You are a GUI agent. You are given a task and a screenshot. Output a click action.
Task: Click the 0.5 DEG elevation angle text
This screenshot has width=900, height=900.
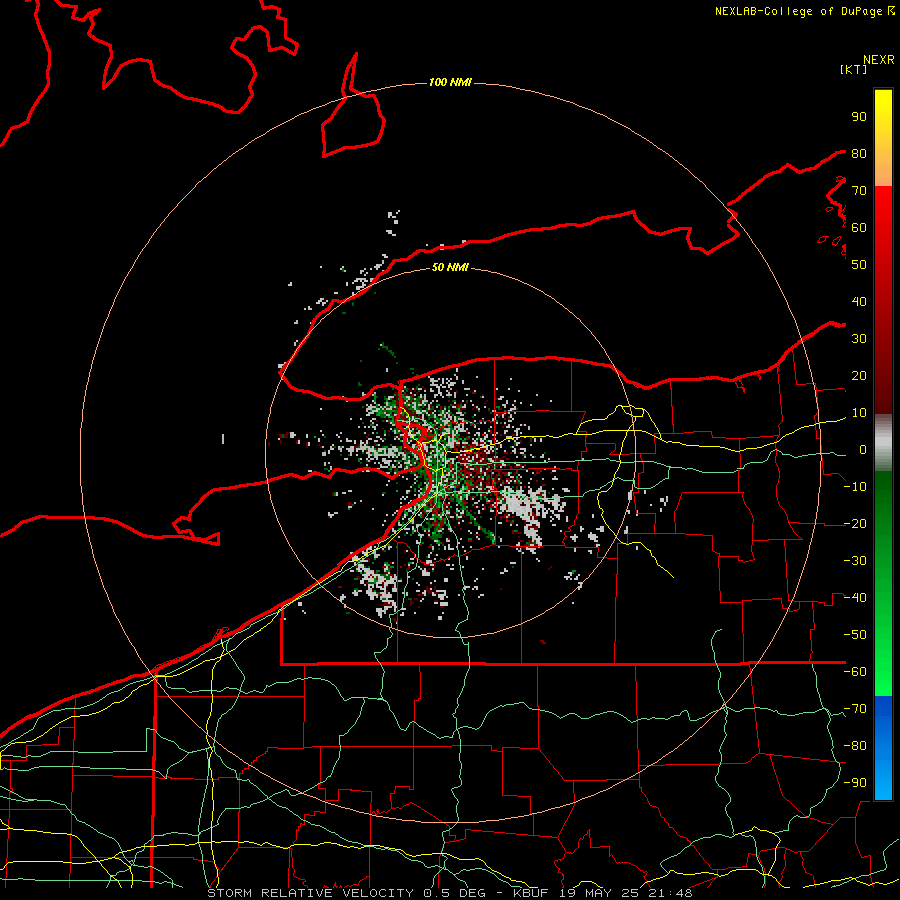455,893
